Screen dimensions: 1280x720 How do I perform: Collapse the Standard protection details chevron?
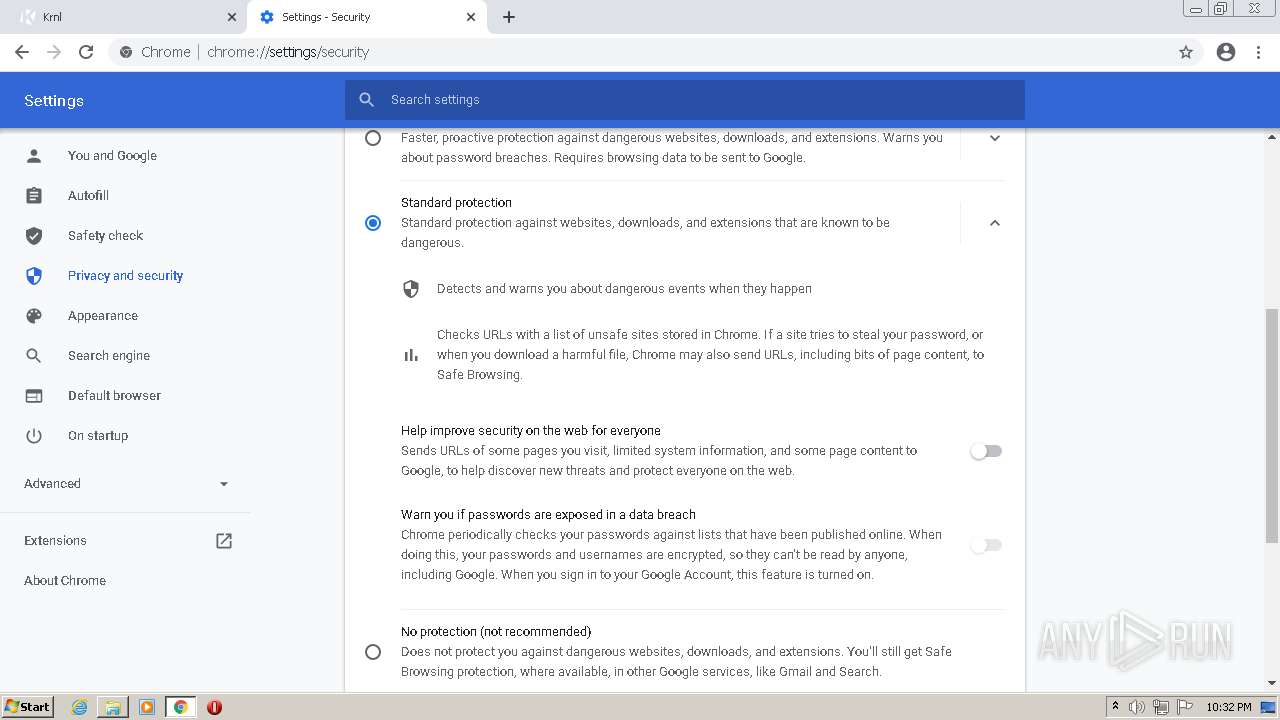pos(995,223)
